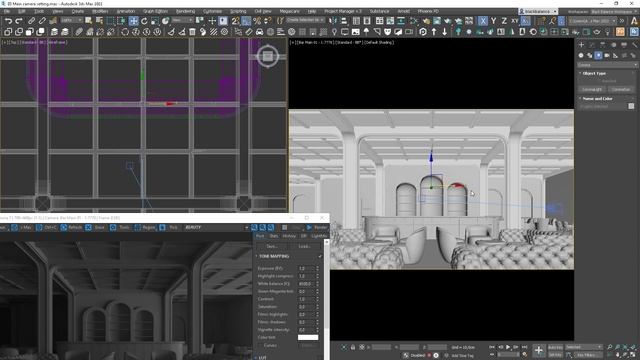The image size is (640, 360).
Task: Switch to the LightMix tab
Action: click(x=319, y=236)
